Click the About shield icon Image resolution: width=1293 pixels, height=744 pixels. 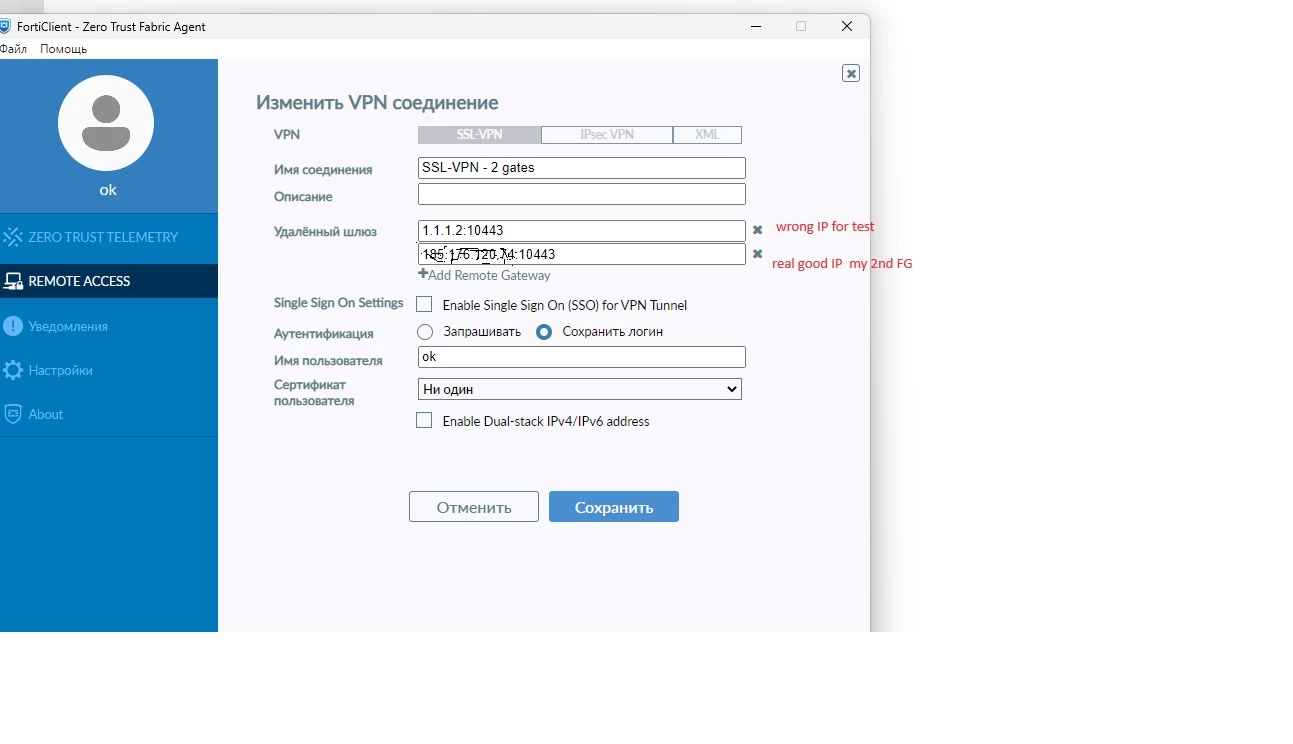13,414
